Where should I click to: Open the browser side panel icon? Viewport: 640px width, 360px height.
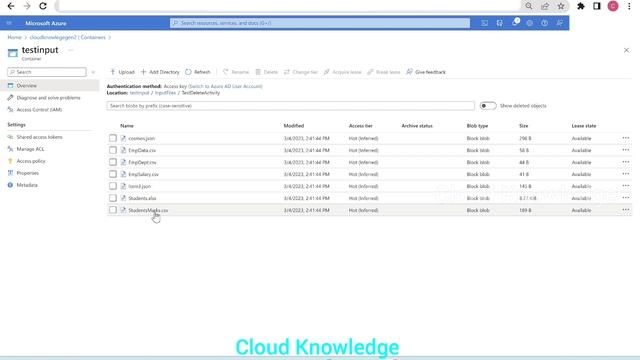pos(597,6)
